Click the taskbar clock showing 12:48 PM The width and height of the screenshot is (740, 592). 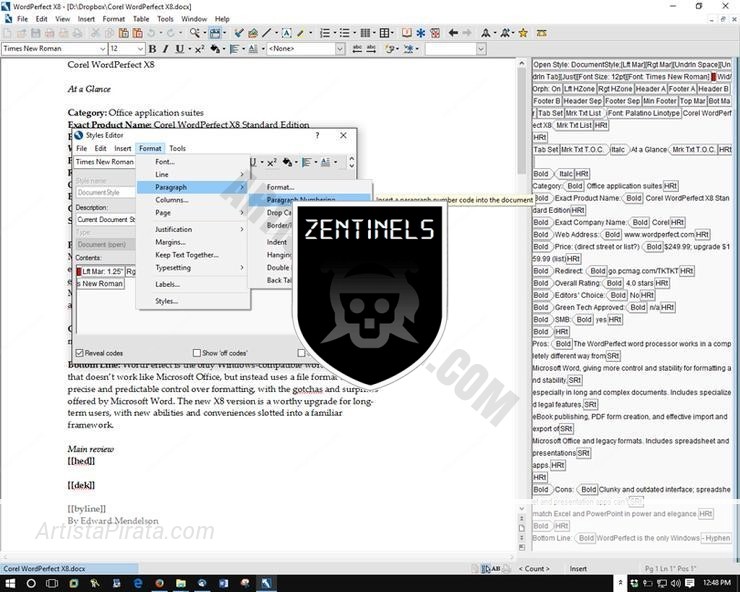(717, 583)
